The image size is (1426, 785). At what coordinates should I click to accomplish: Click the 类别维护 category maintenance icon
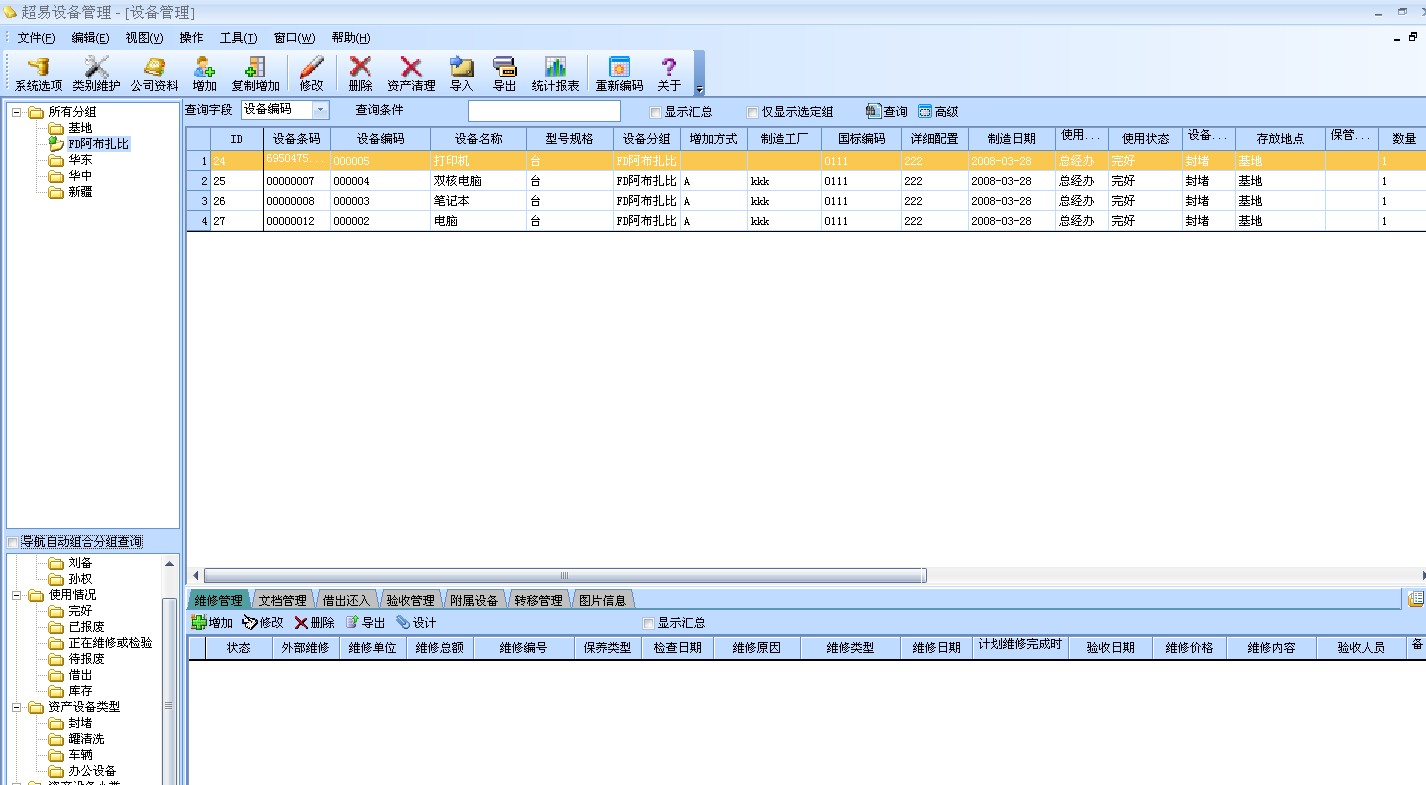[96, 74]
